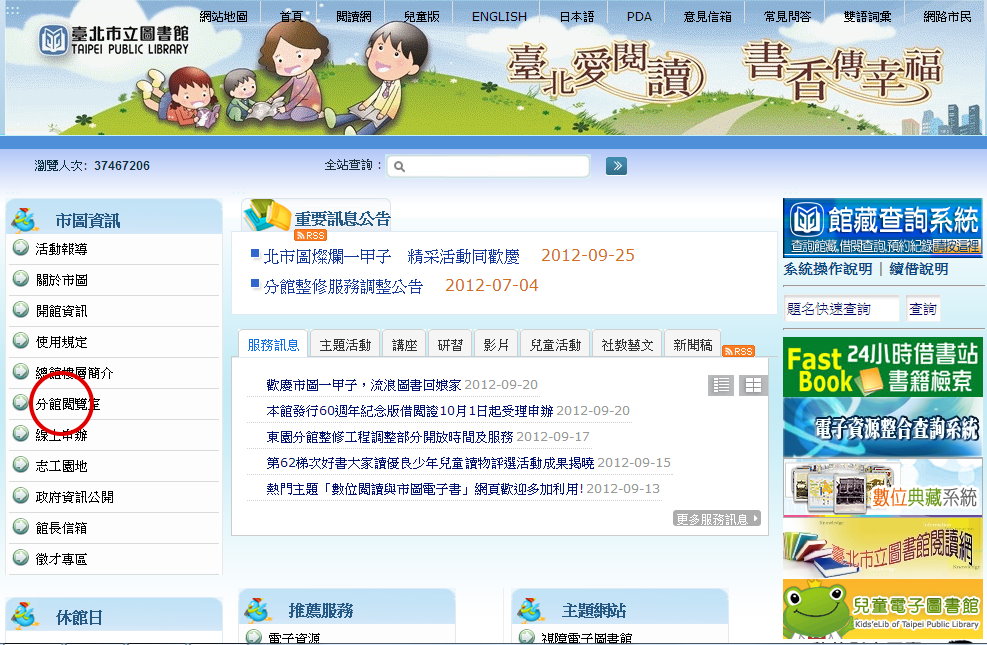Switch to ENGLISH version
Screen dimensions: 987x645
[x=499, y=16]
